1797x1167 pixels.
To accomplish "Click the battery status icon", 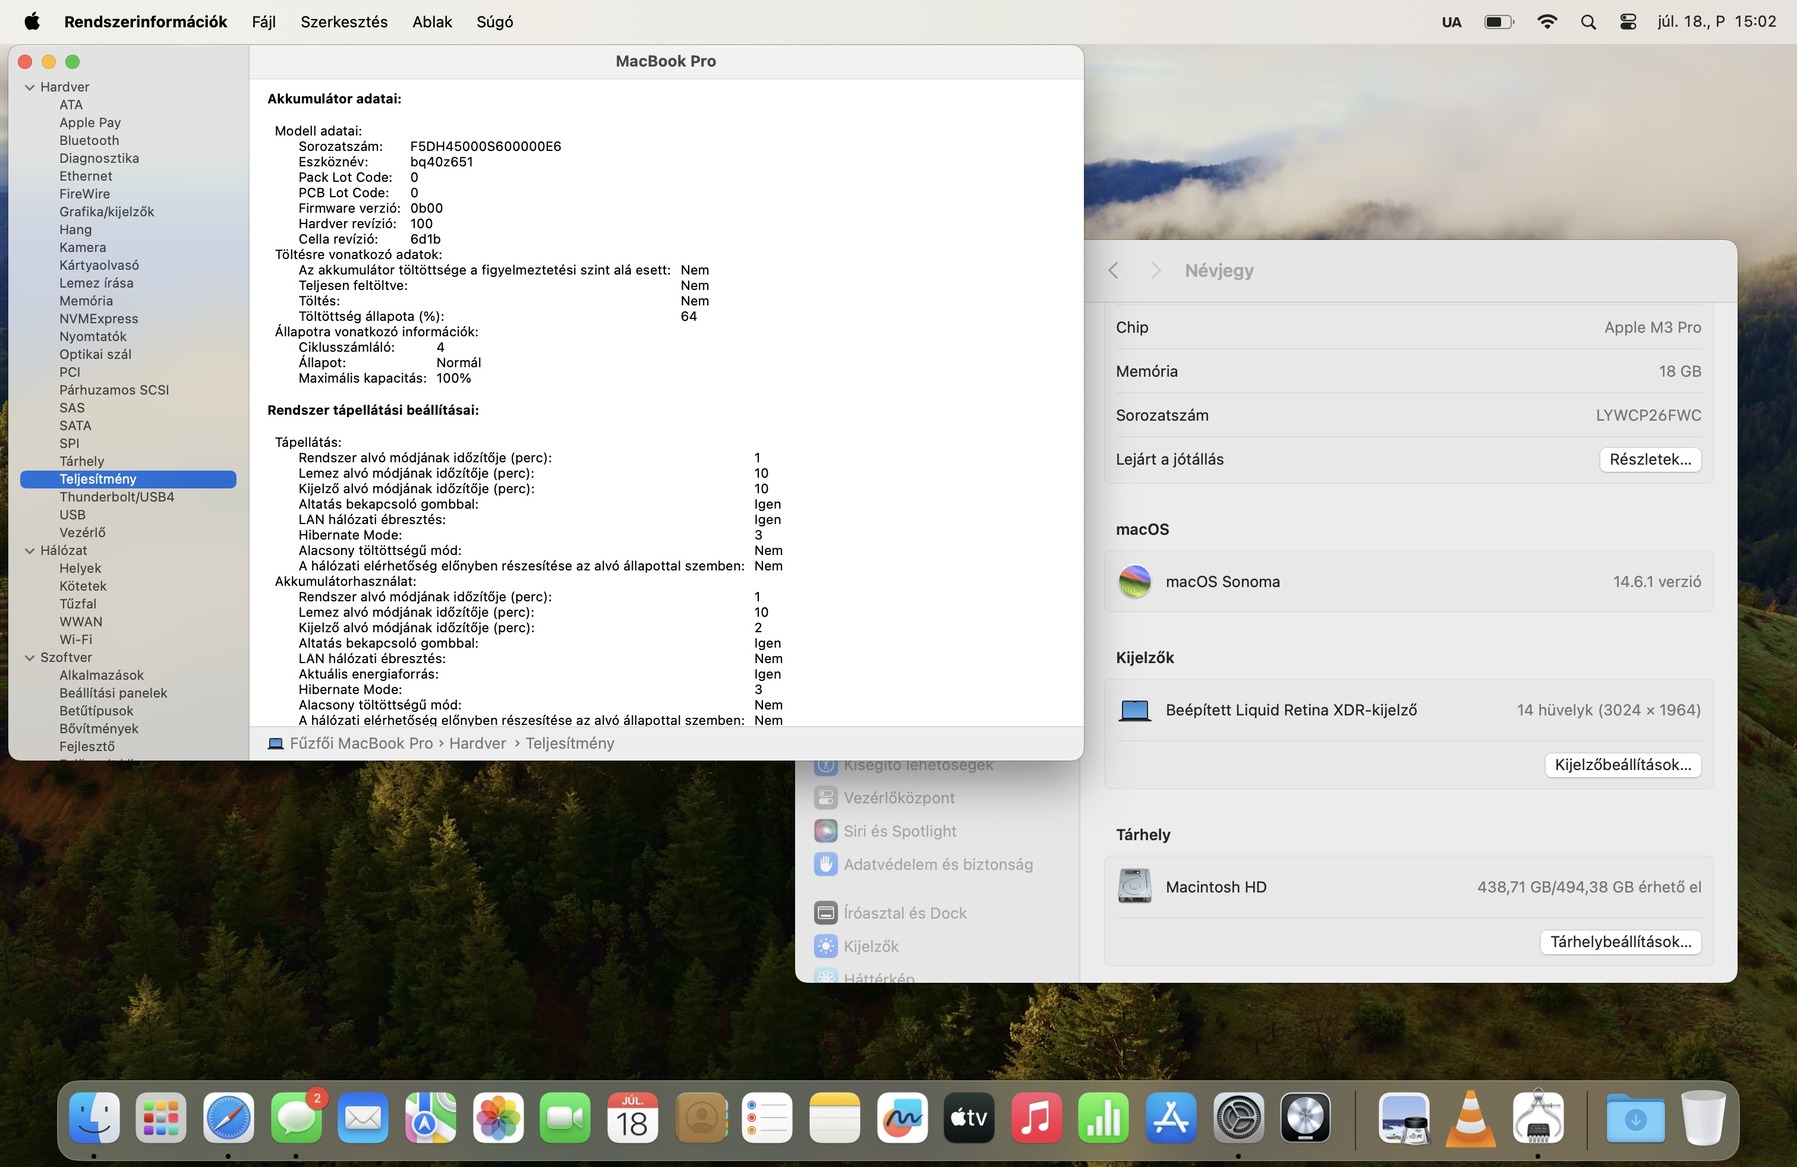I will (1499, 22).
